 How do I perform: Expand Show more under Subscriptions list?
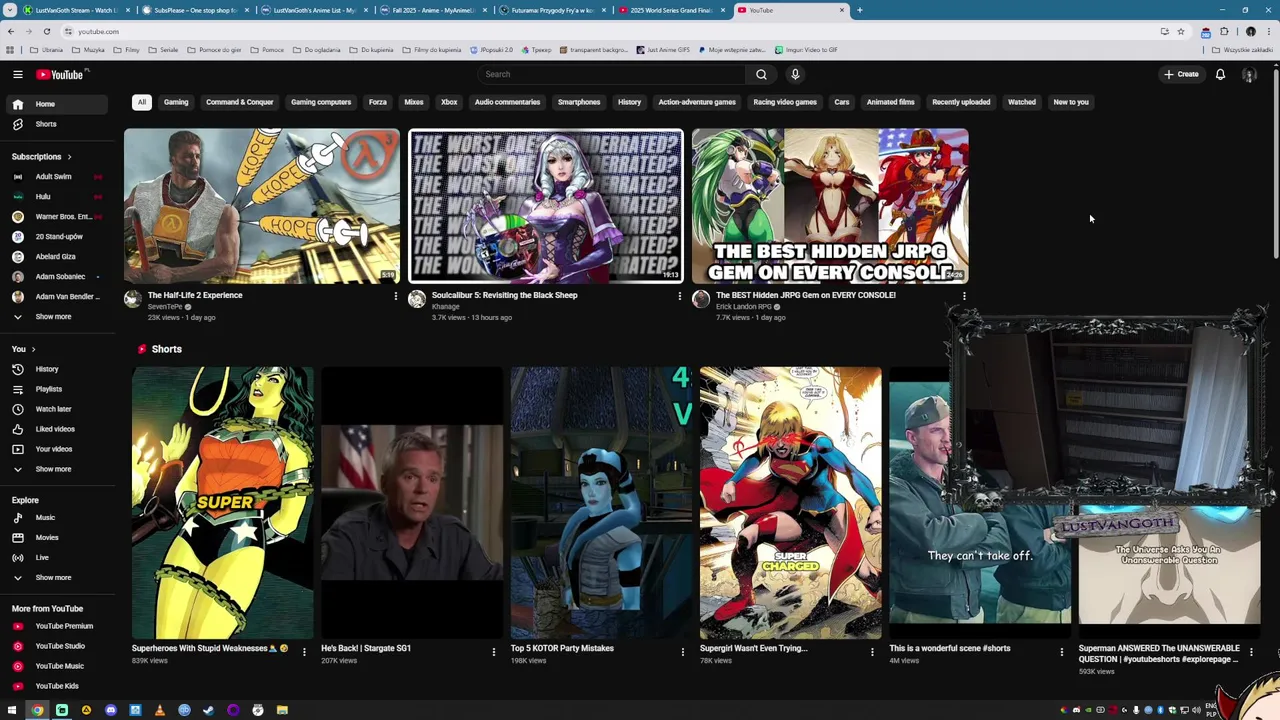58,317
